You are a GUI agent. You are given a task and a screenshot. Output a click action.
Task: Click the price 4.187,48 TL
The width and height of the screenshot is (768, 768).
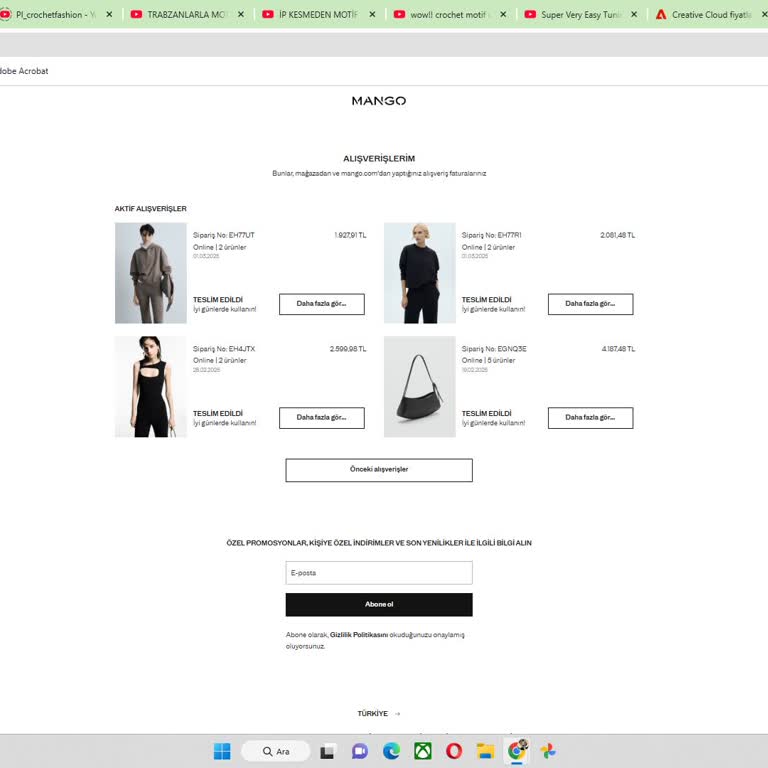click(x=618, y=349)
